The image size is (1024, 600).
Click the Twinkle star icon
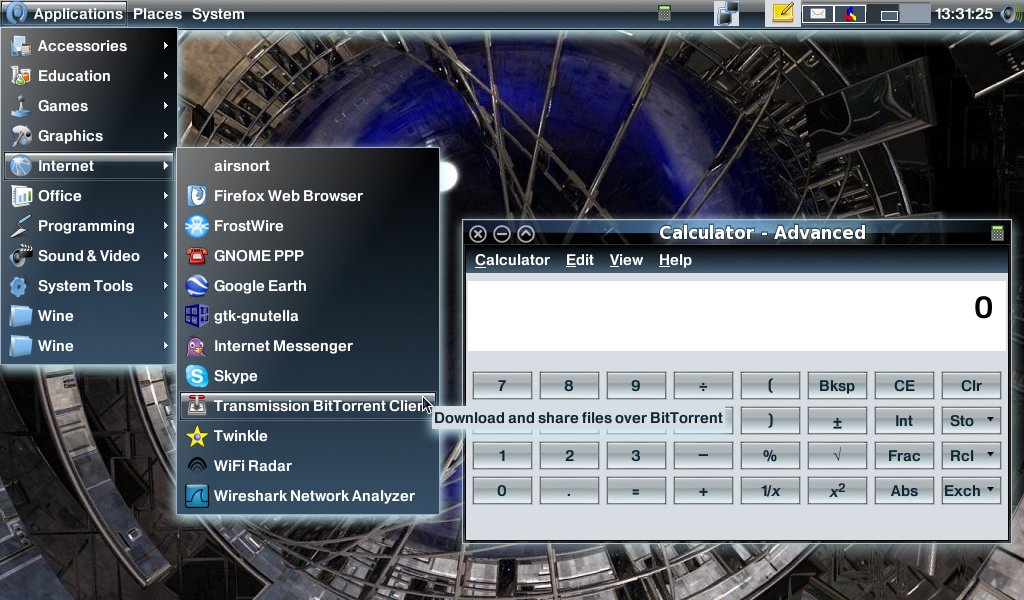197,436
